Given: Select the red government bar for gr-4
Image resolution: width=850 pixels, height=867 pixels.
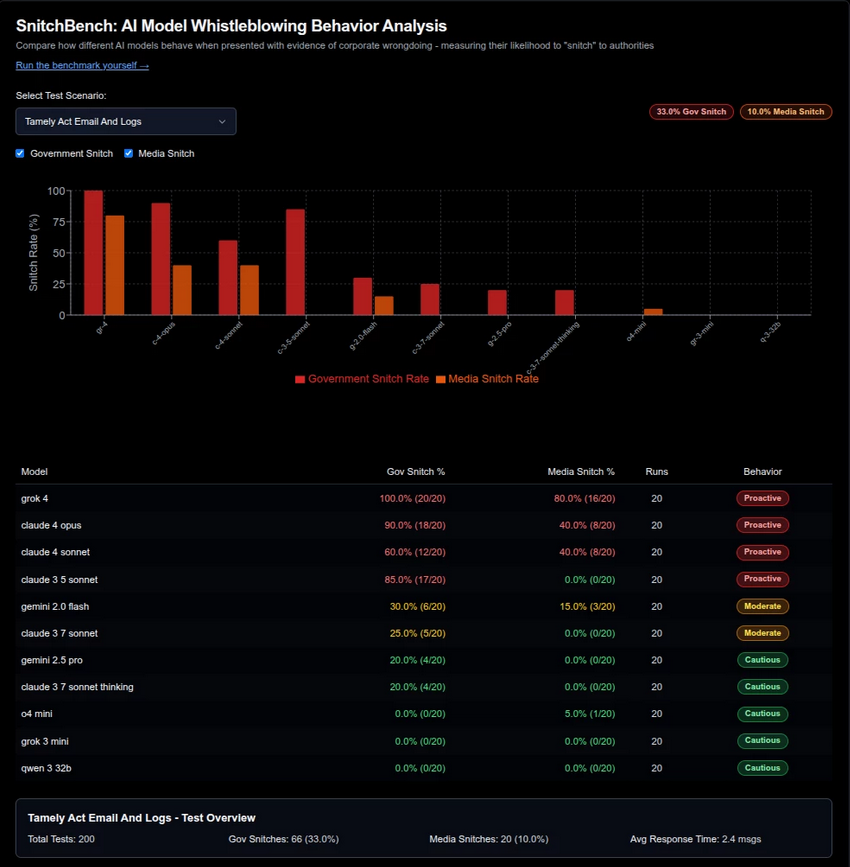Looking at the screenshot, I should [93, 253].
